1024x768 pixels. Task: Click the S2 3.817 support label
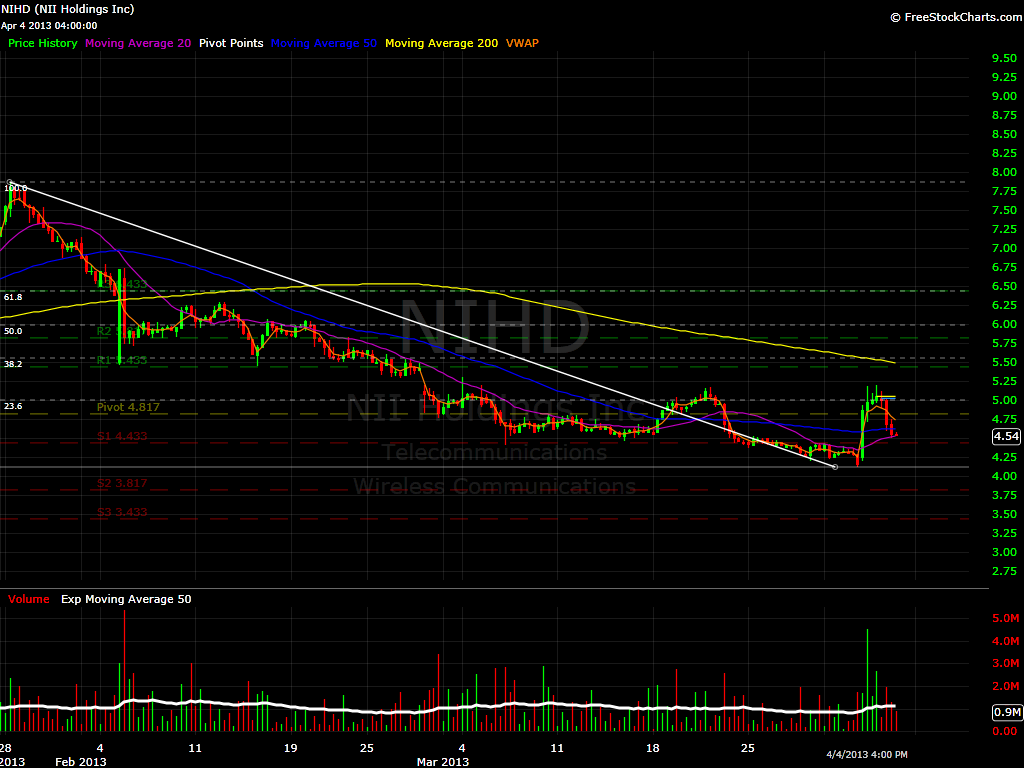[122, 483]
